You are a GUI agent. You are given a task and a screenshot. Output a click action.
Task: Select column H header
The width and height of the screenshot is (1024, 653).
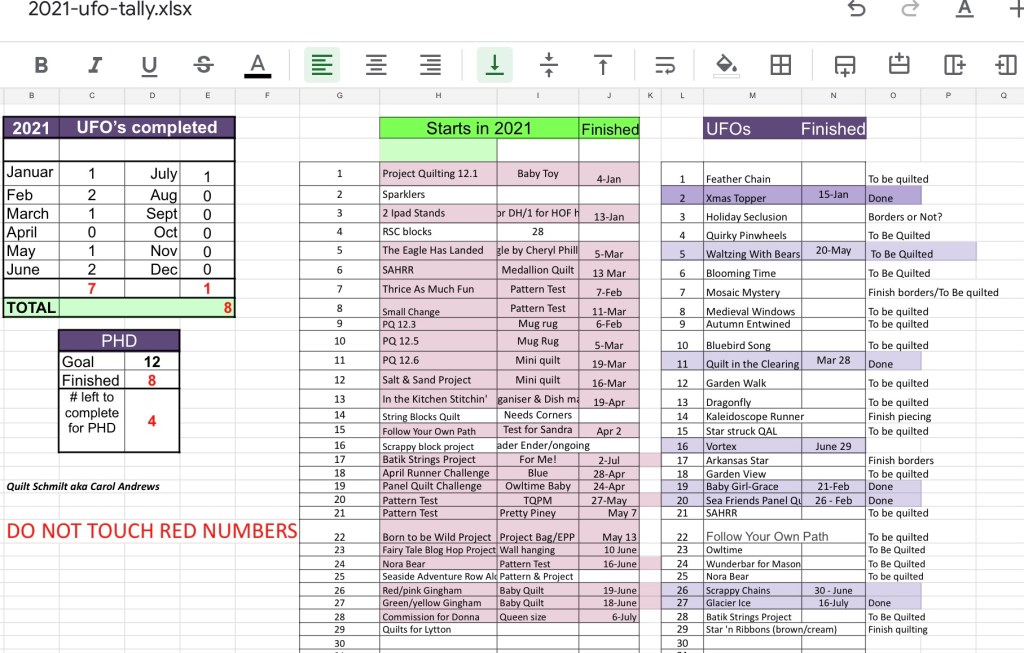438,96
